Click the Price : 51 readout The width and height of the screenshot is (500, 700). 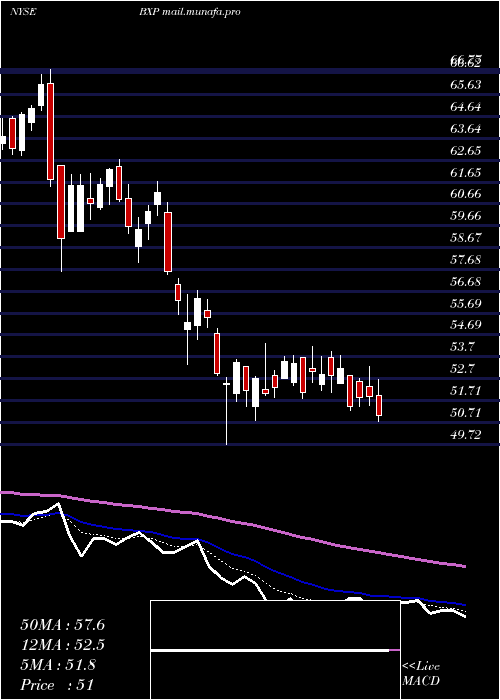tap(57, 684)
